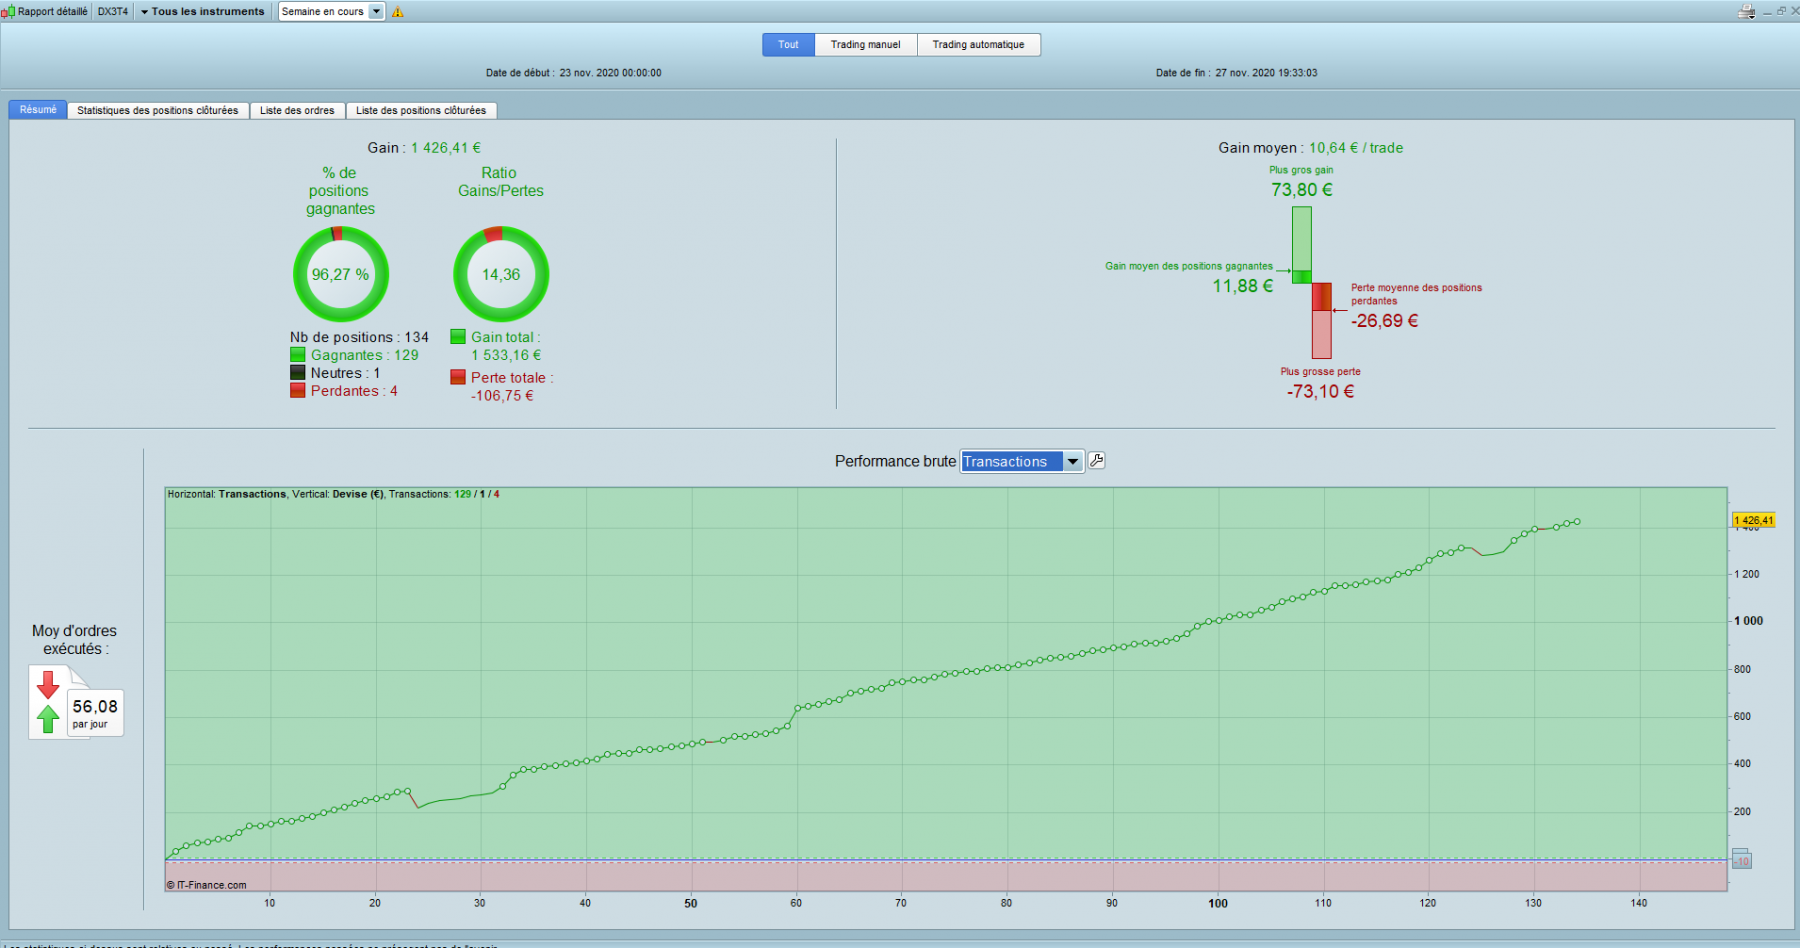Open chart settings wrench icon
The width and height of the screenshot is (1800, 948).
point(1097,461)
